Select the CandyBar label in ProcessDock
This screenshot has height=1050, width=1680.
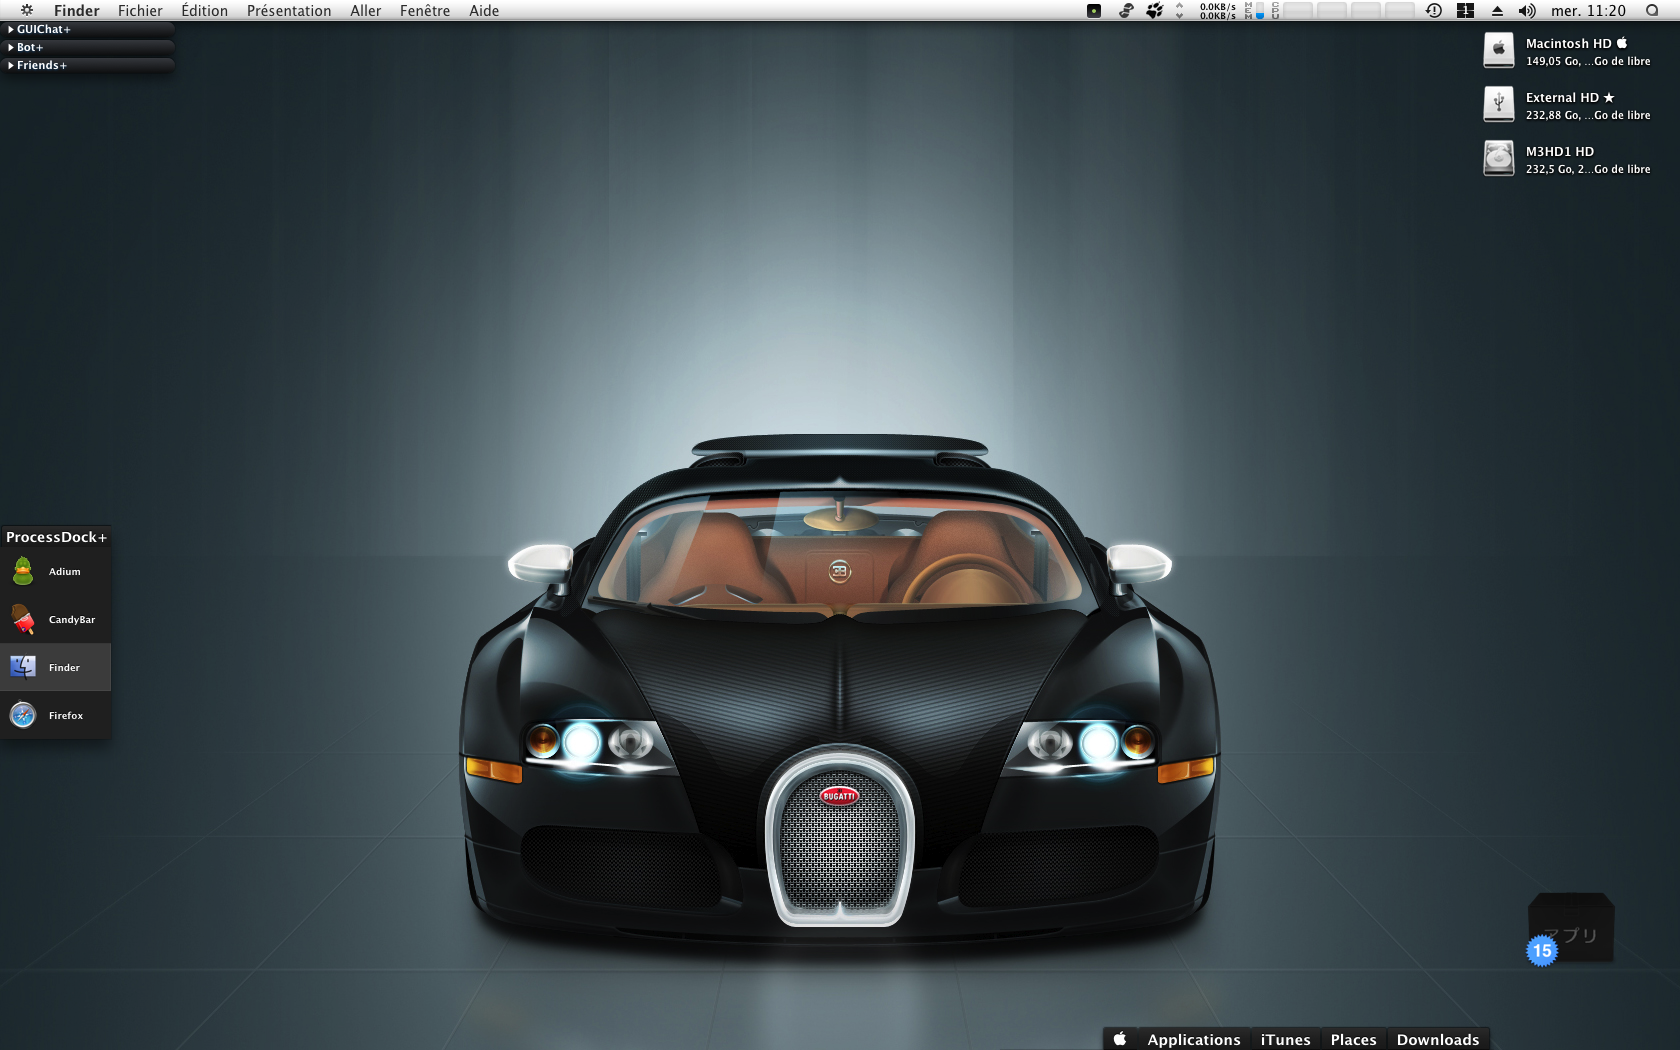72,620
